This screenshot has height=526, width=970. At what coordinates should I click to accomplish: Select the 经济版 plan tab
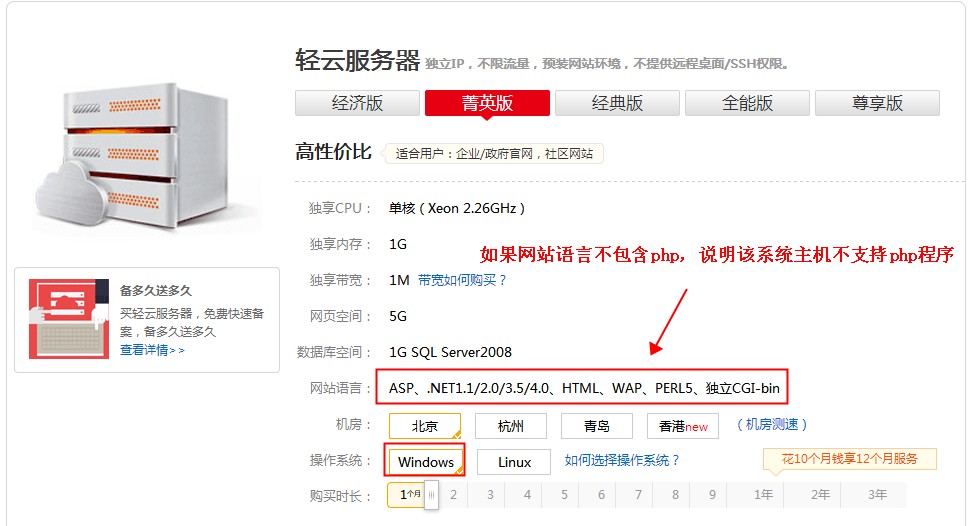[357, 103]
